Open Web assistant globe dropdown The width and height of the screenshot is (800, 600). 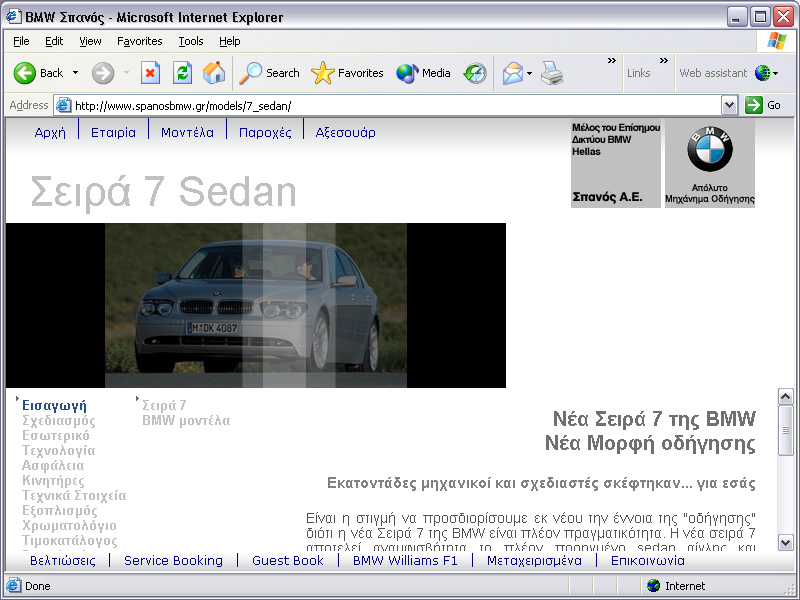(x=766, y=73)
